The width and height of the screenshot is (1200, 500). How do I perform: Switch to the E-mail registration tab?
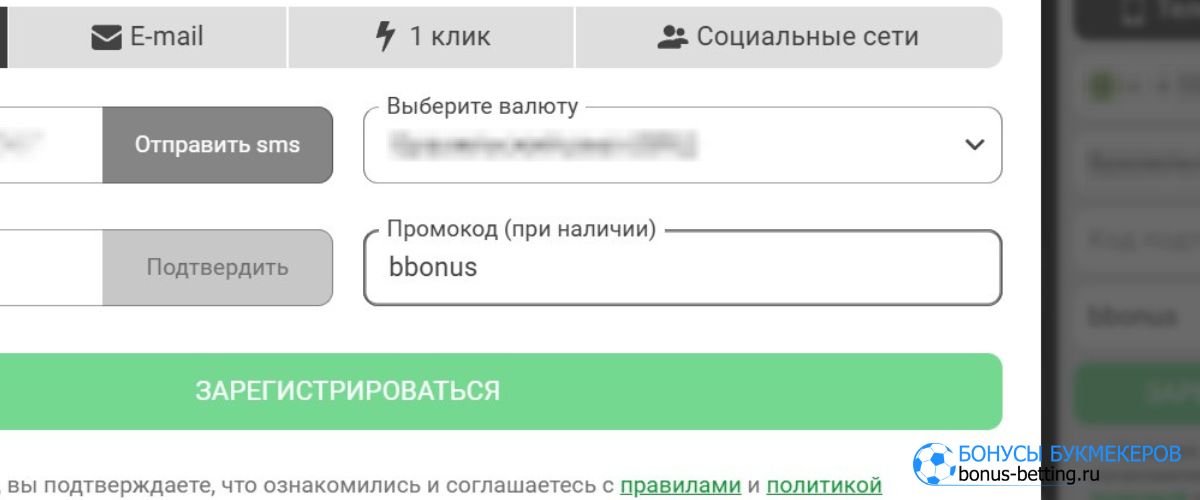pos(148,38)
